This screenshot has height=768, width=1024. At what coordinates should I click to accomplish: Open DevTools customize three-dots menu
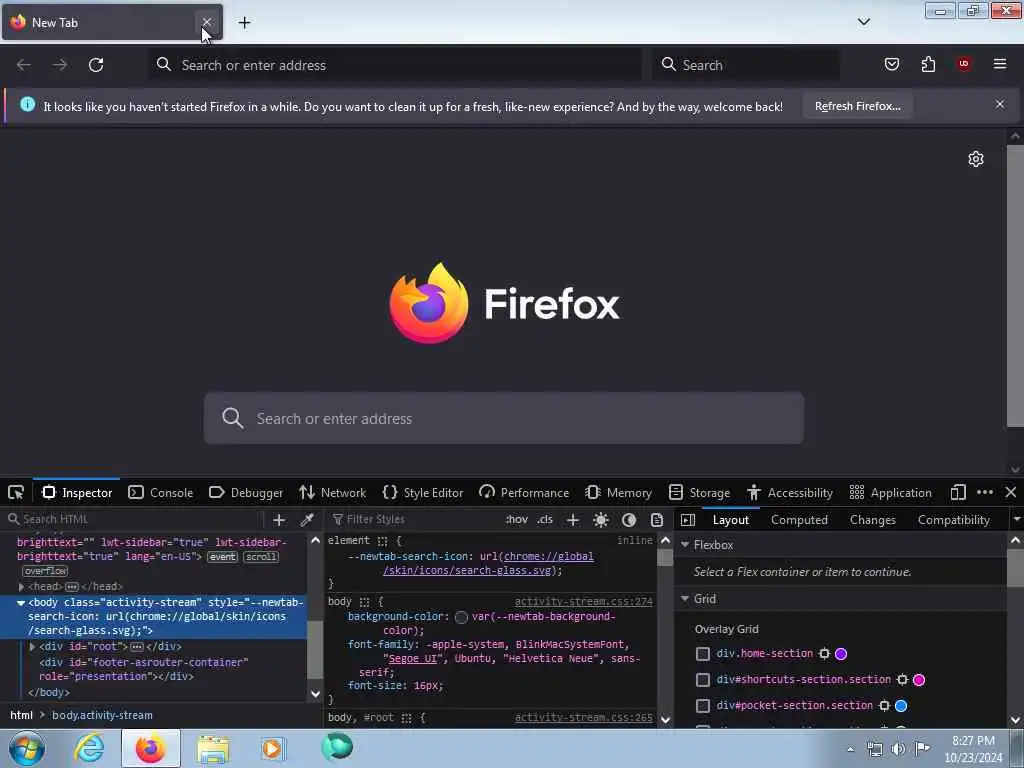click(x=985, y=492)
